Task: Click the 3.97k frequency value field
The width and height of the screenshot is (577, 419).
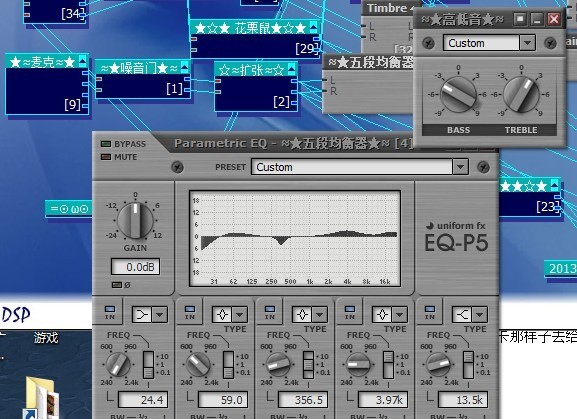Action: (x=383, y=400)
